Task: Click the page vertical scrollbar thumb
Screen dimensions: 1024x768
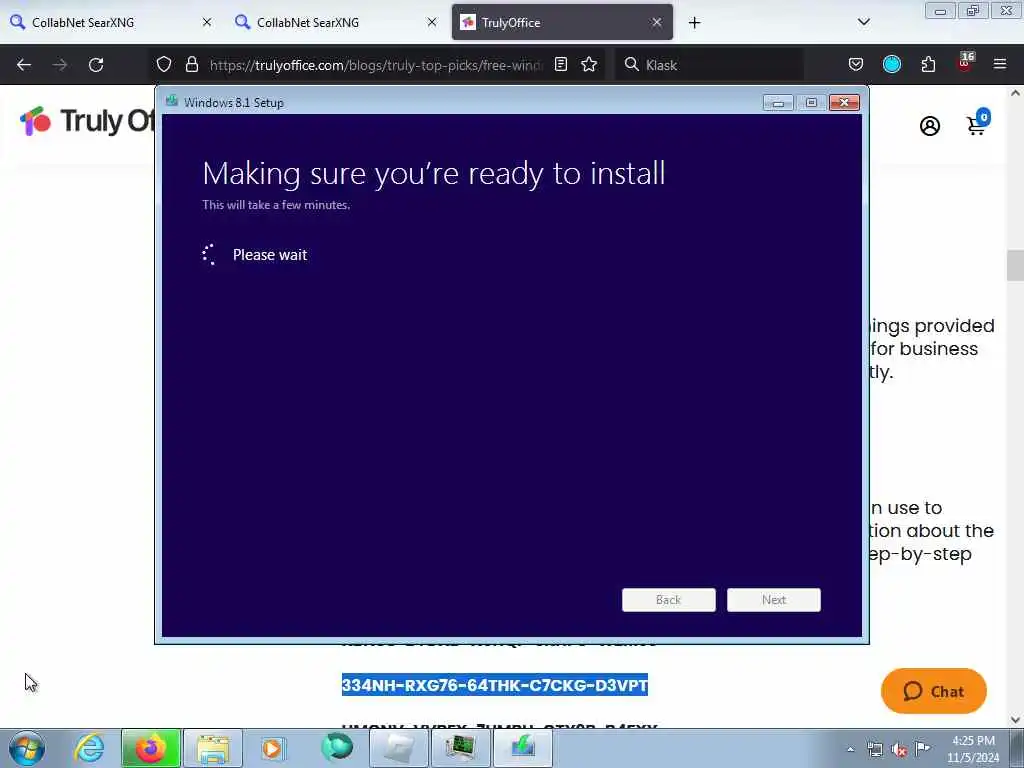Action: point(1016,265)
